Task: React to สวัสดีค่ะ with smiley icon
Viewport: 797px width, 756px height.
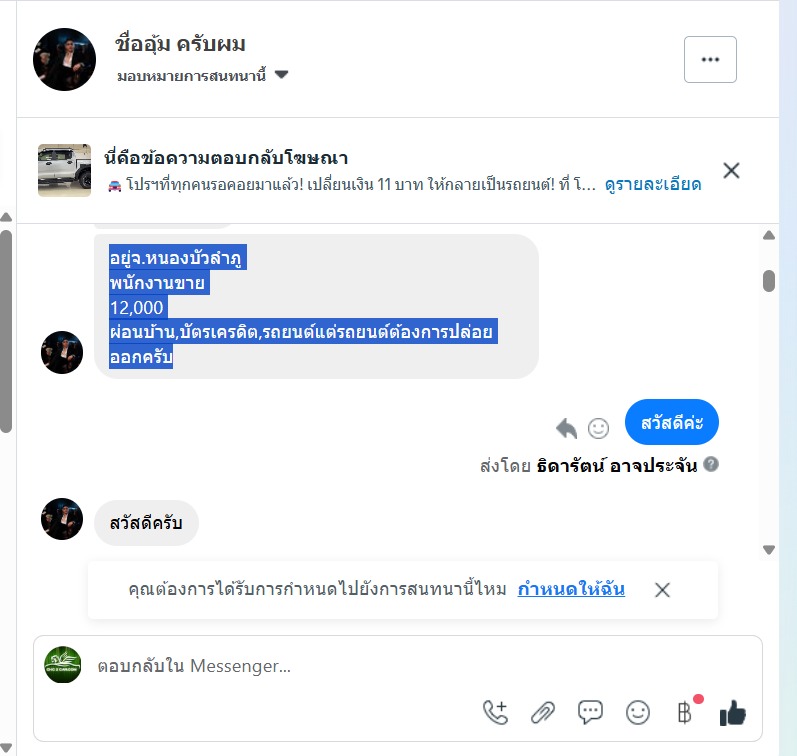Action: [598, 428]
